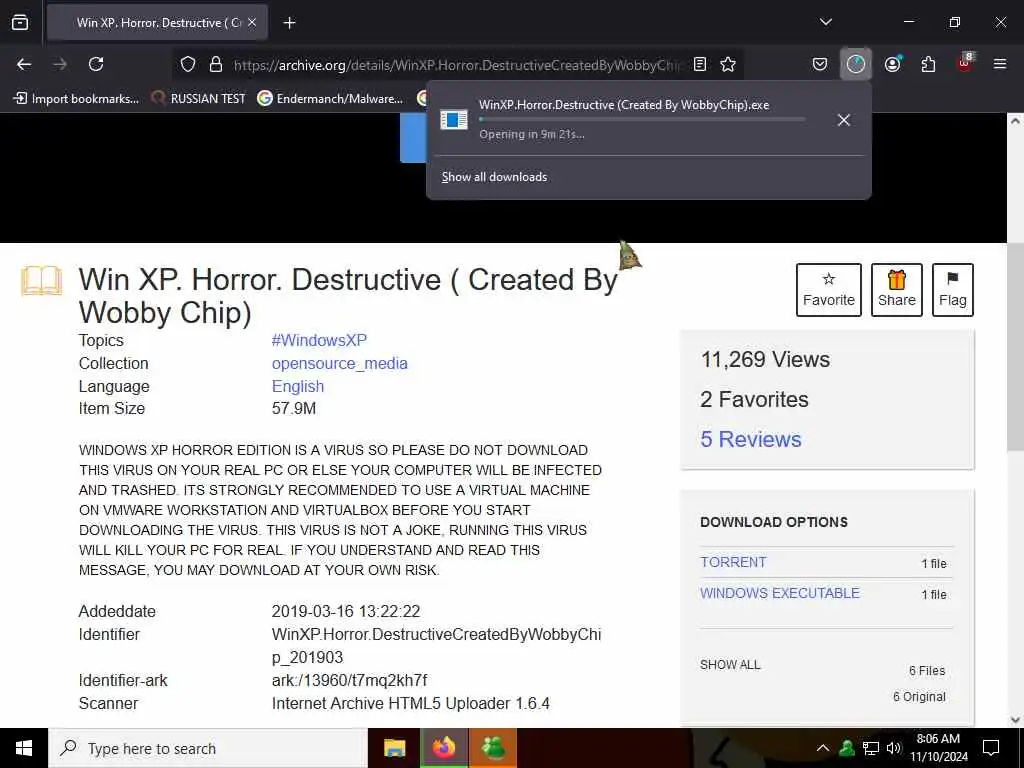Open Firefox account menu
Image resolution: width=1024 pixels, height=768 pixels.
[x=892, y=64]
